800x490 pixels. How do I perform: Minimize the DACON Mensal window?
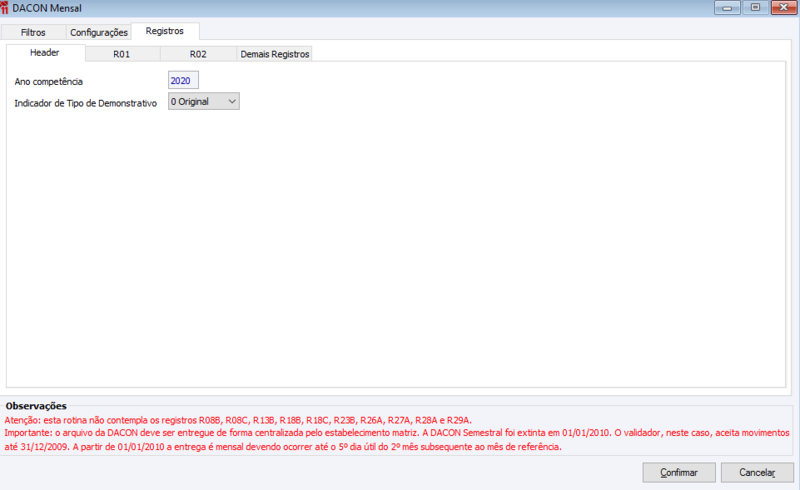coord(728,8)
